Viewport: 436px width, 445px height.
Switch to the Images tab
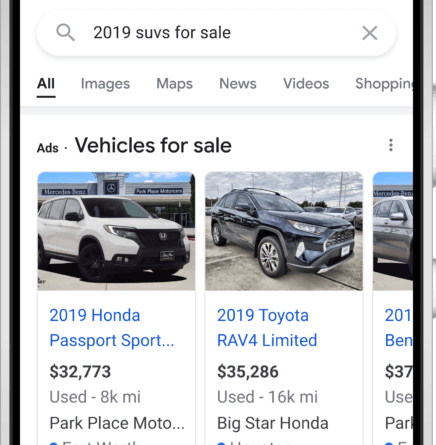[105, 84]
